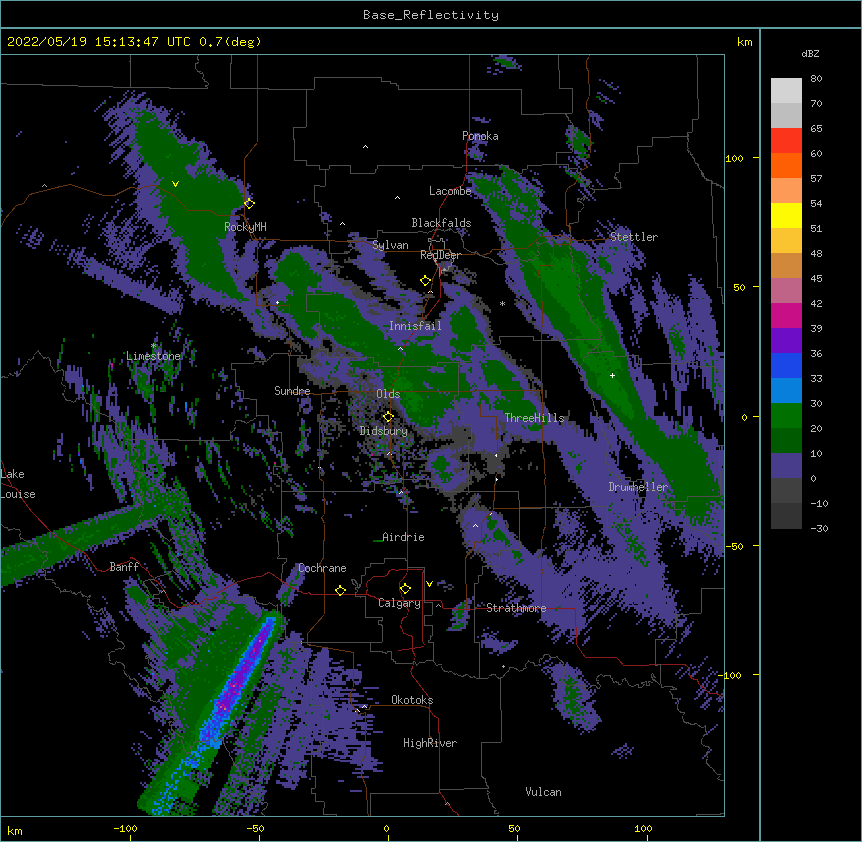Select the yellow diamond marker right of Cochrane
The height and width of the screenshot is (842, 862).
coord(340,590)
